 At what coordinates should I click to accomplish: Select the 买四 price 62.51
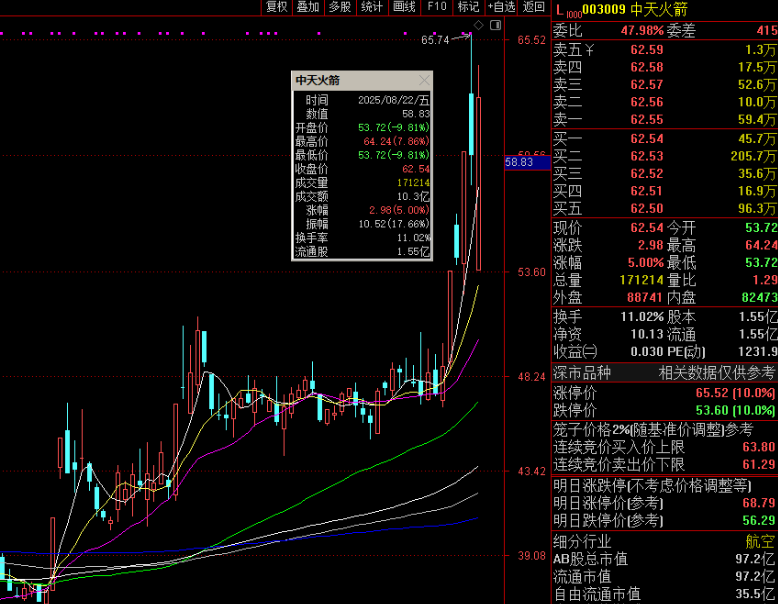tap(647, 191)
